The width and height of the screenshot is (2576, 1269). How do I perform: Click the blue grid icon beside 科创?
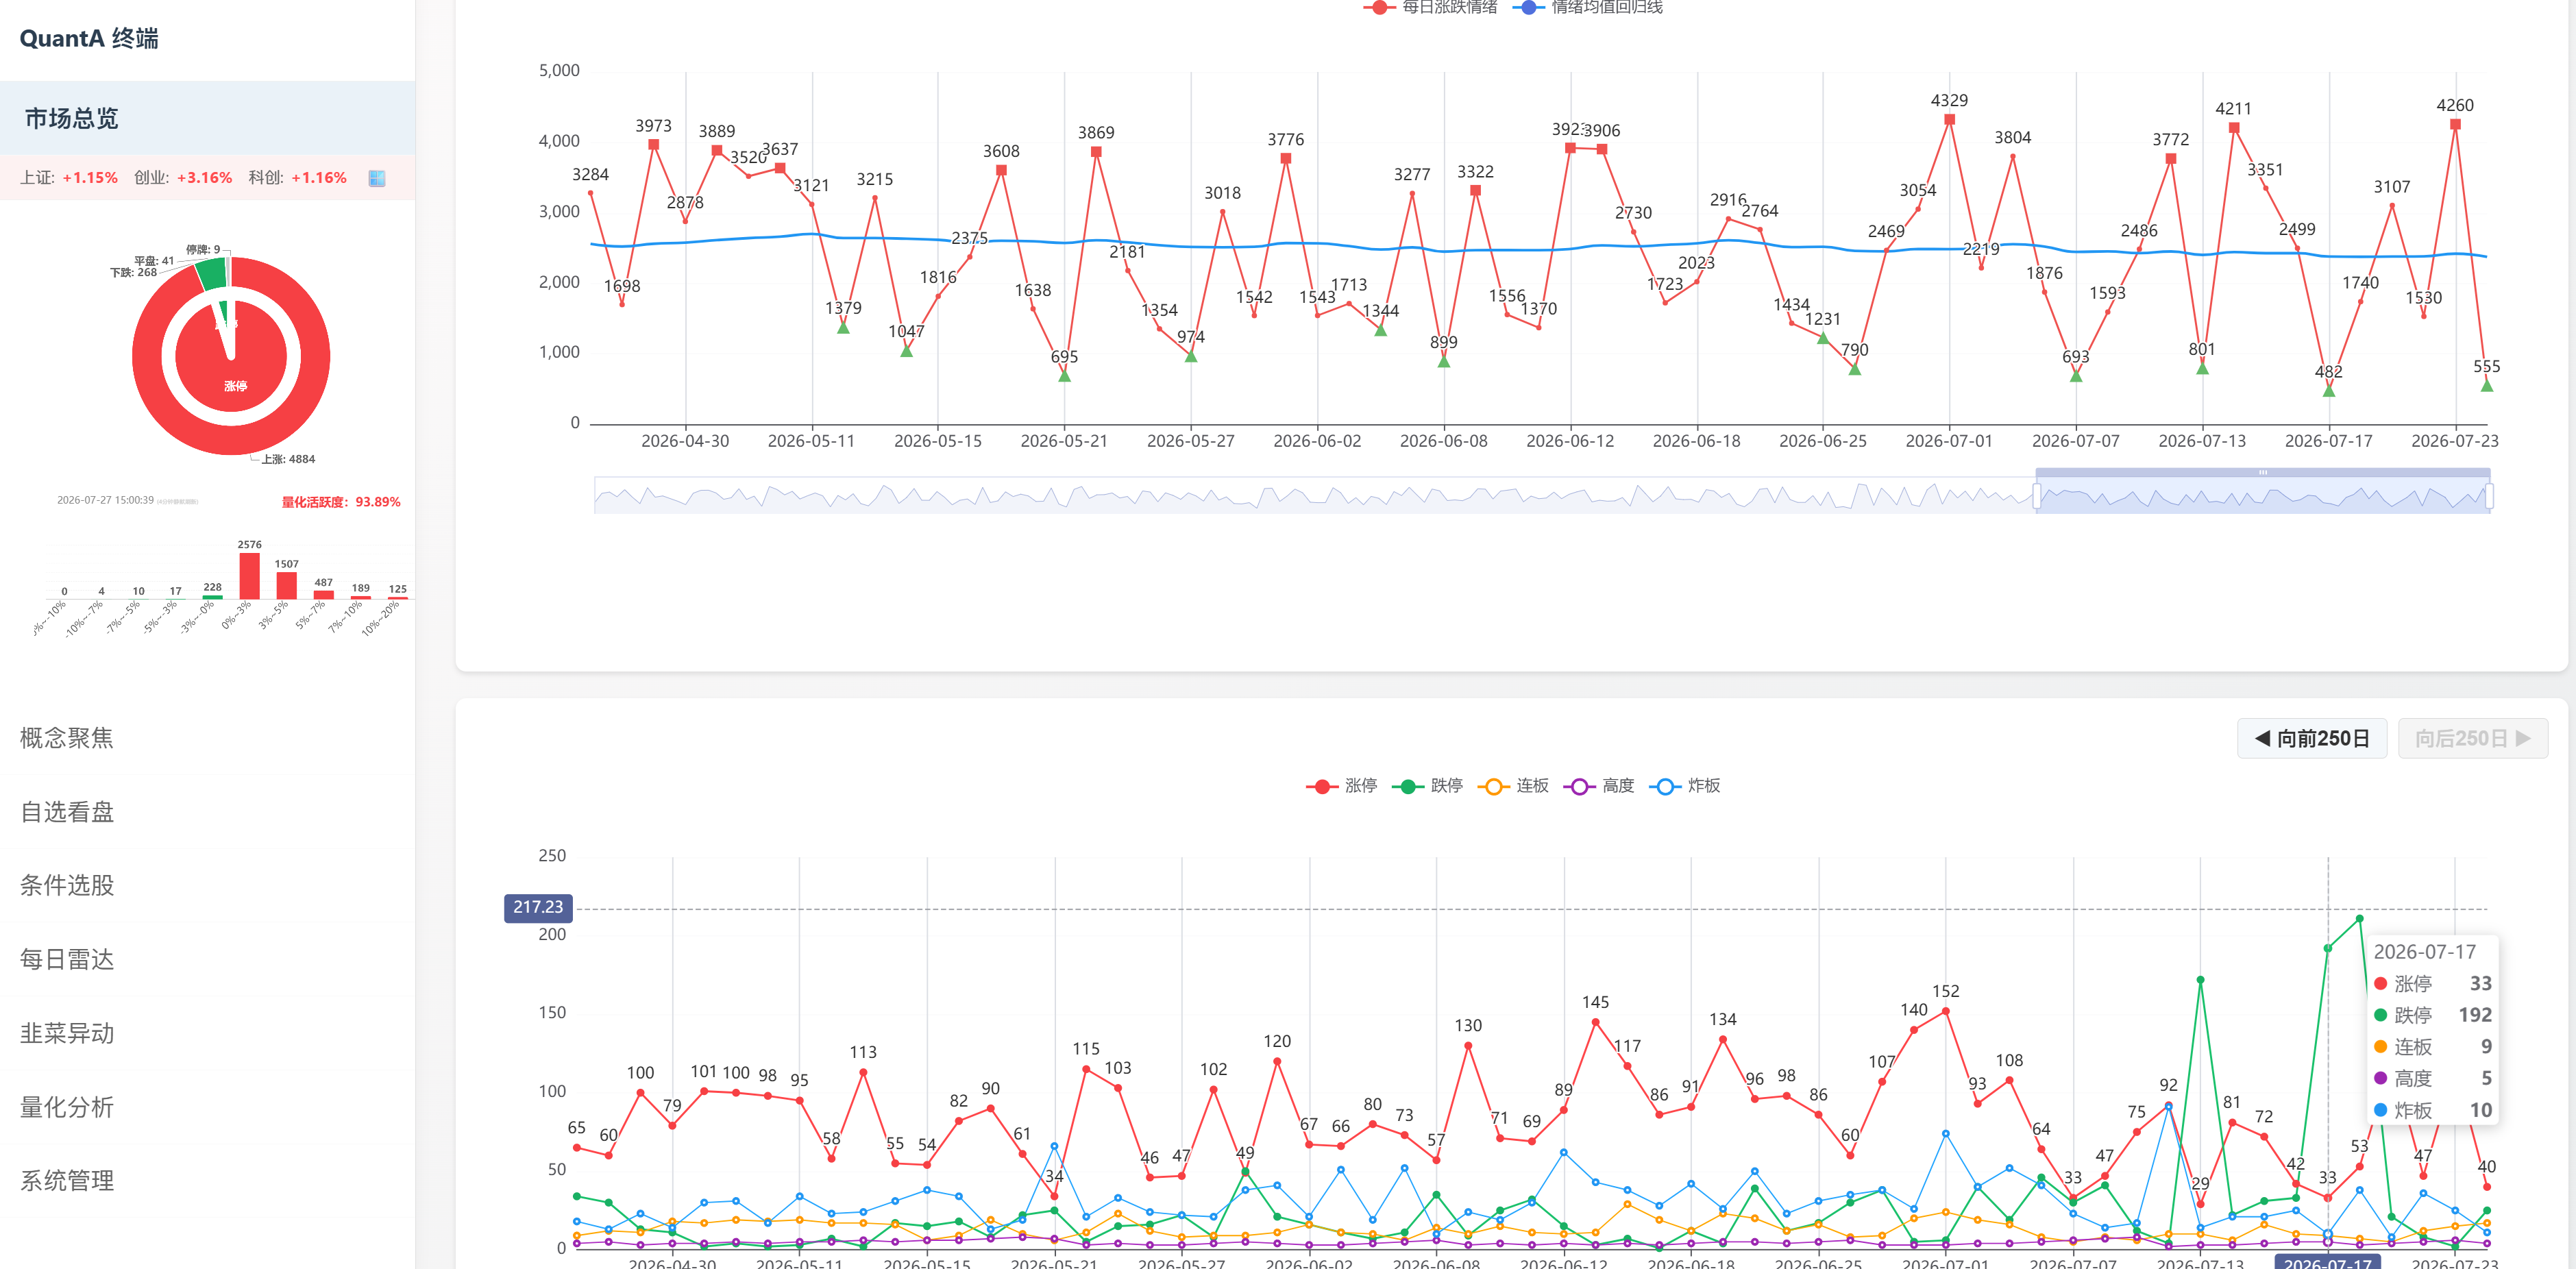377,178
